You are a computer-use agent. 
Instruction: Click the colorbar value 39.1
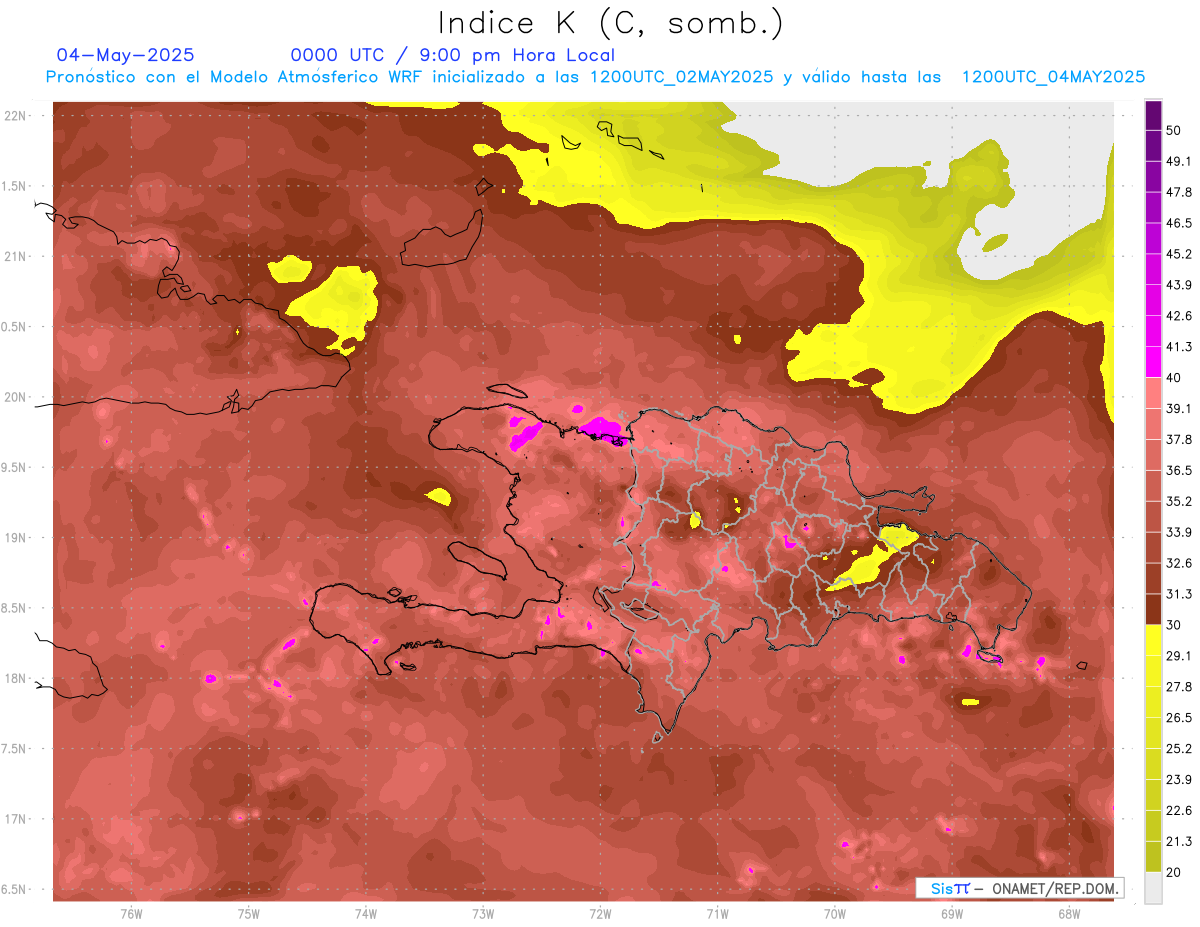click(1179, 408)
